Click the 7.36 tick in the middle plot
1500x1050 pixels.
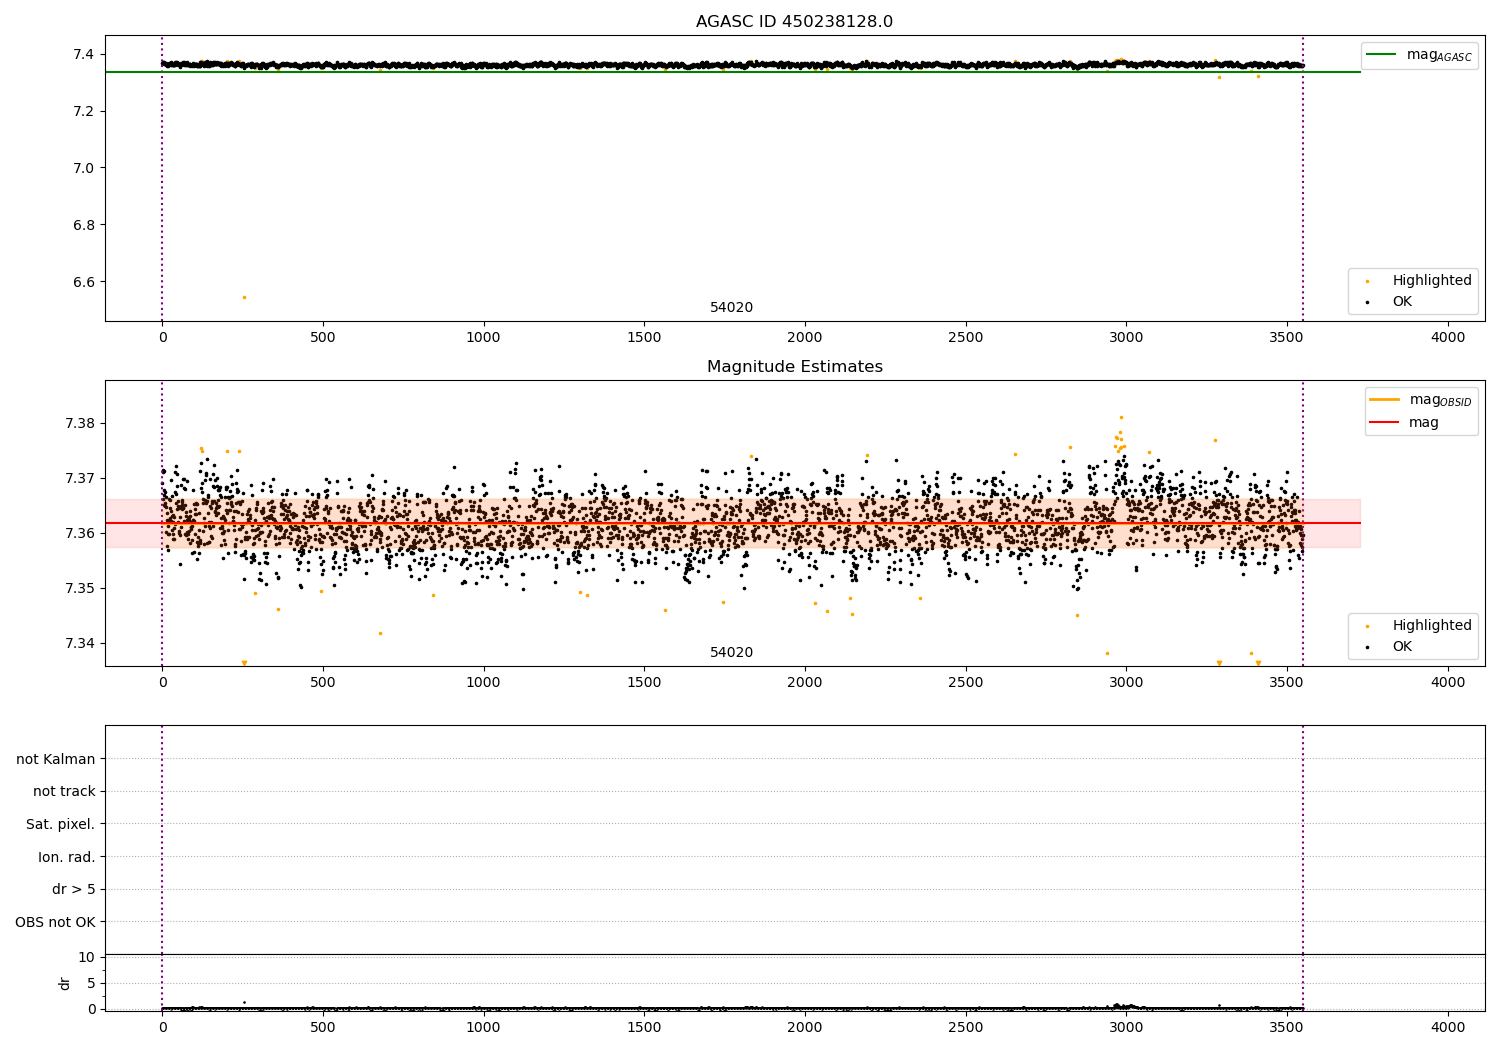[x=78, y=533]
